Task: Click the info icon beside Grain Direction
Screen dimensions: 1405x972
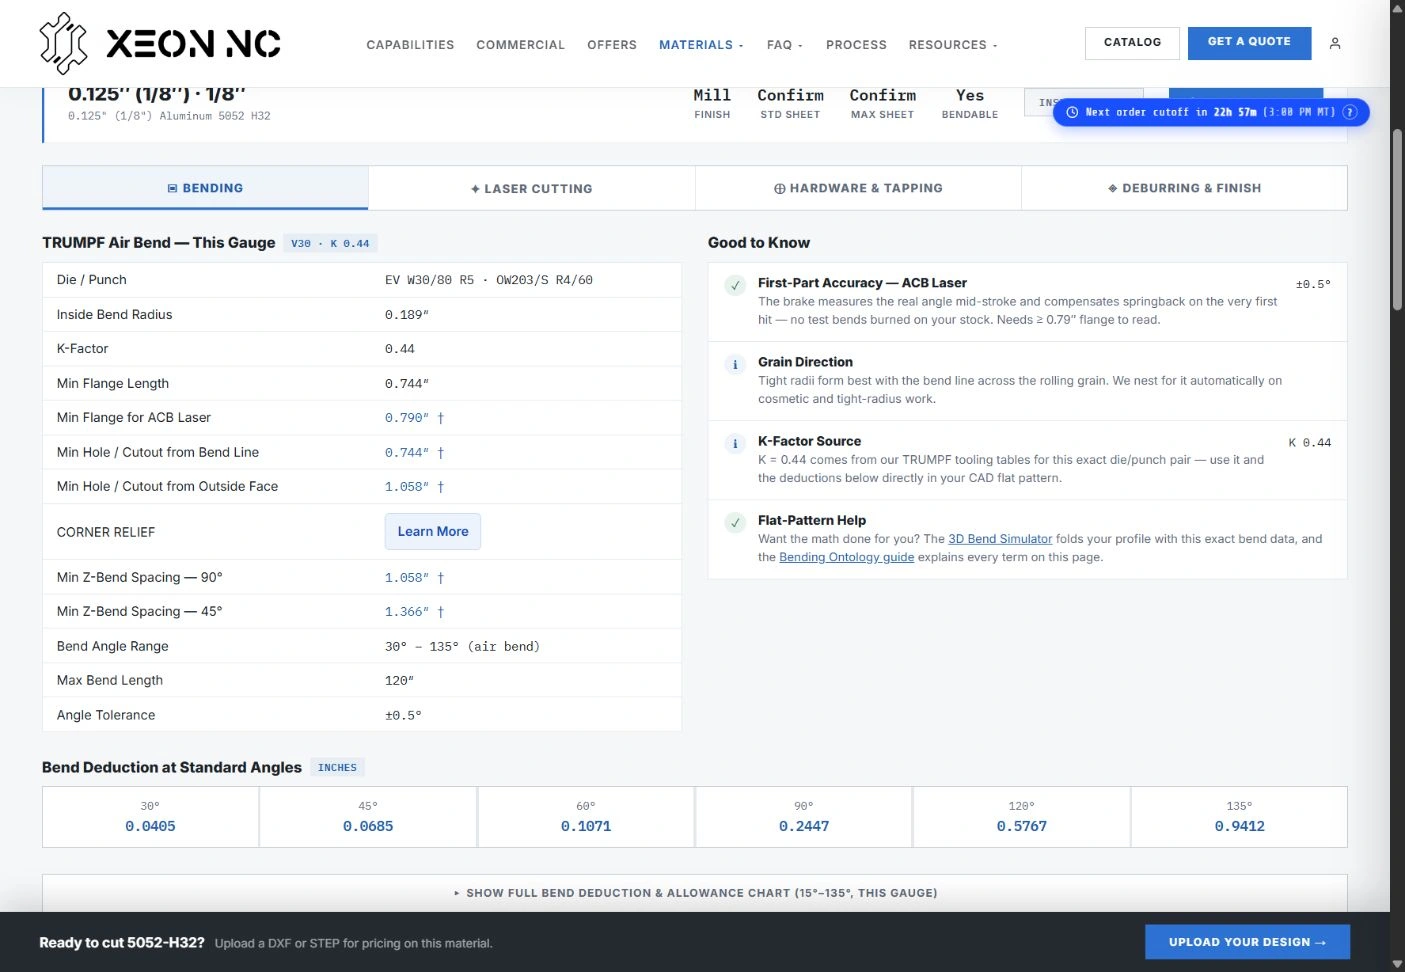Action: [735, 364]
